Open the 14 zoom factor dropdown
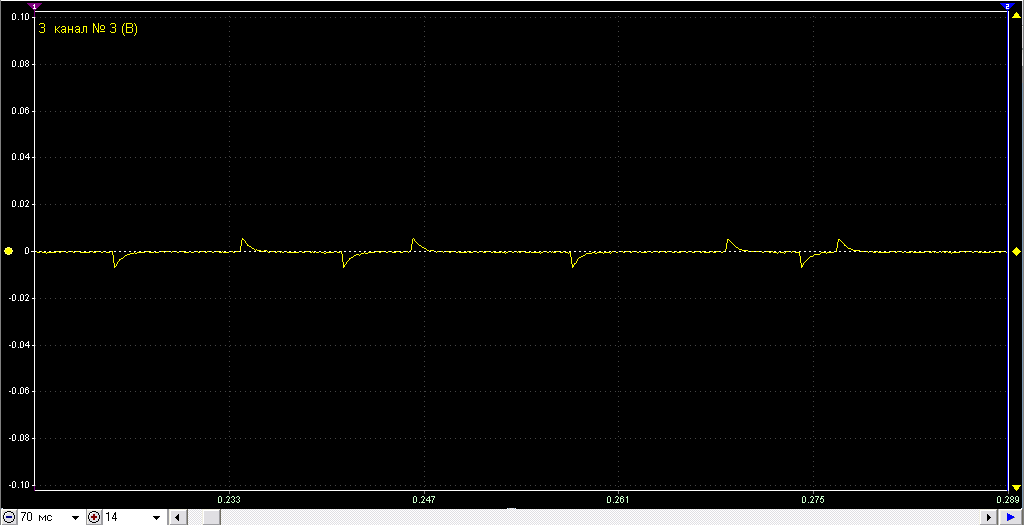Viewport: 1024px width, 525px height. point(157,518)
